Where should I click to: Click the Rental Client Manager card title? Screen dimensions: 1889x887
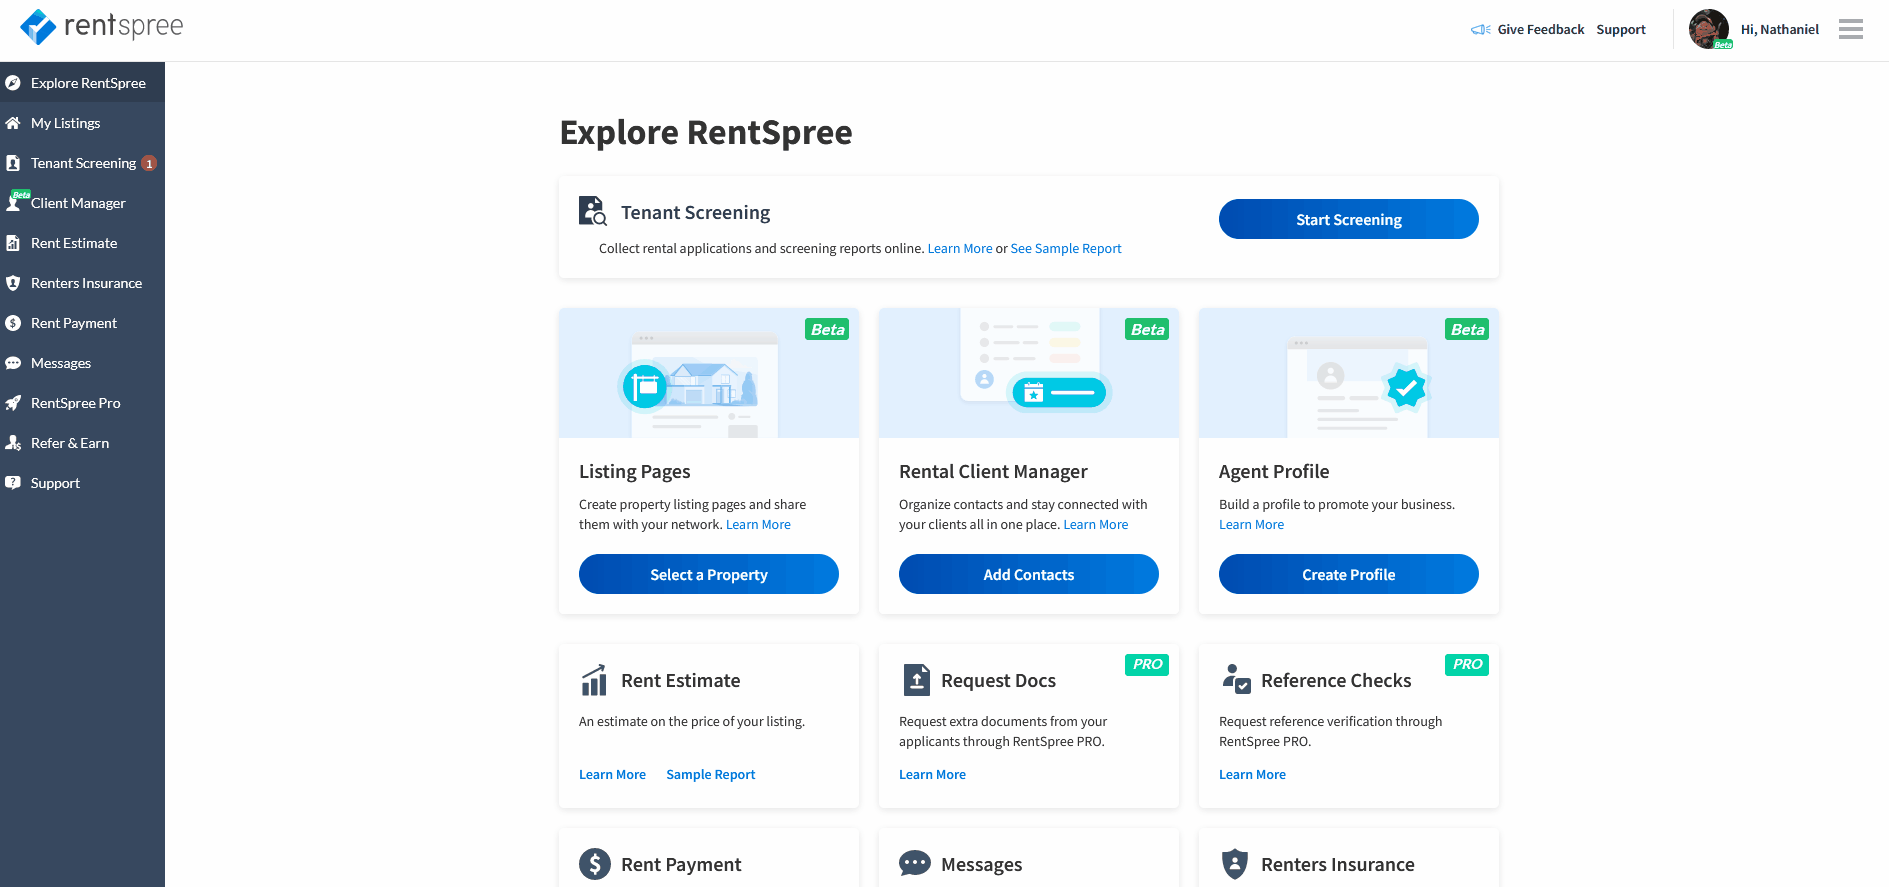point(993,471)
